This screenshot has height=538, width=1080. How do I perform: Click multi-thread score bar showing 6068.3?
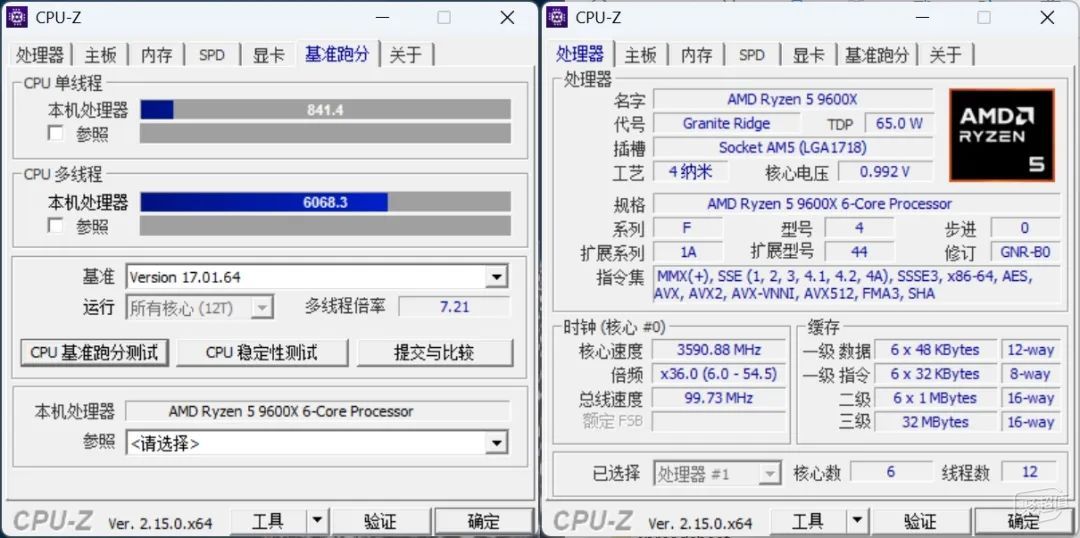coord(325,202)
